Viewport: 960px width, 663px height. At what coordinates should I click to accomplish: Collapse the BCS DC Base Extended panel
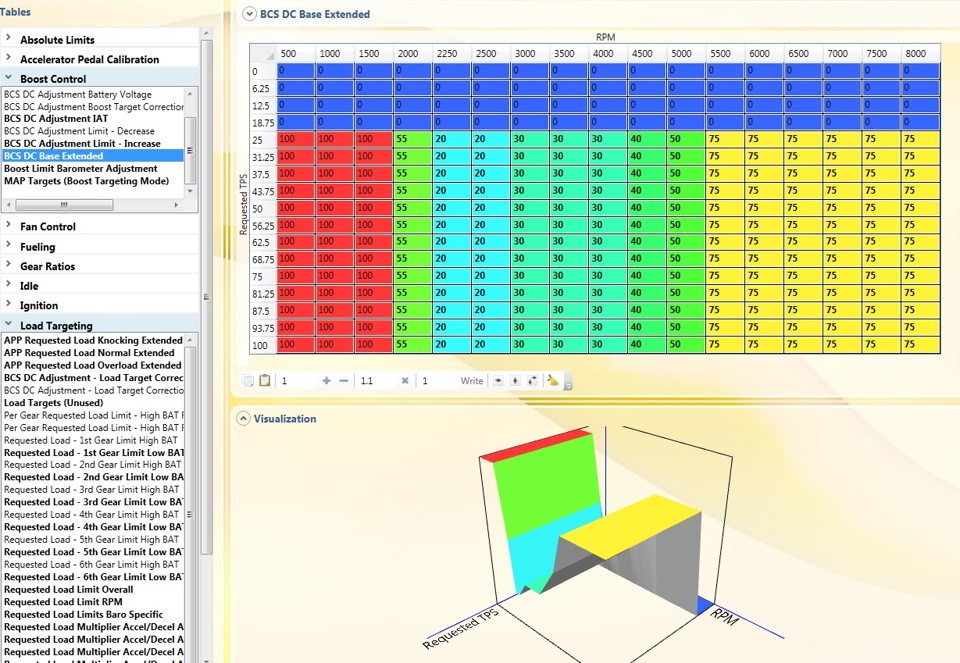coord(249,14)
